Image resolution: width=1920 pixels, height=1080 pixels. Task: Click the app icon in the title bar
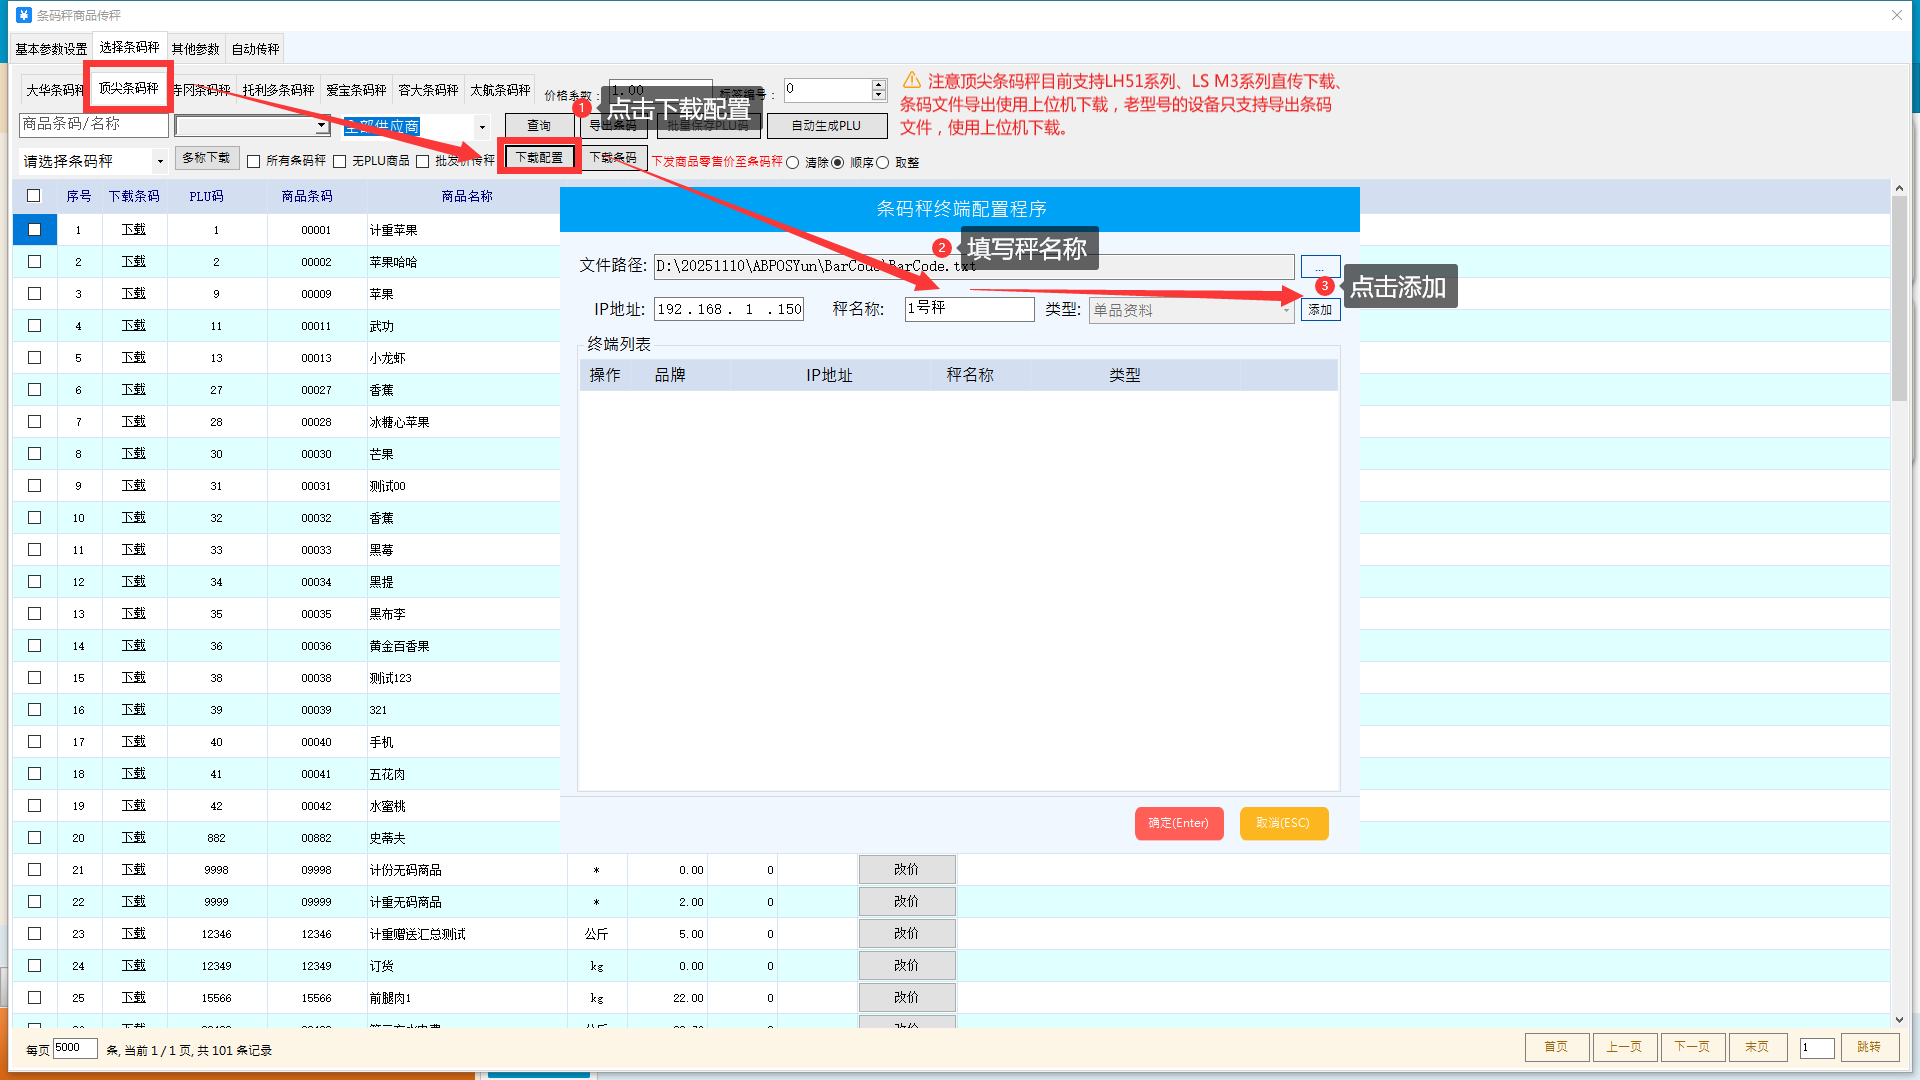pos(23,15)
